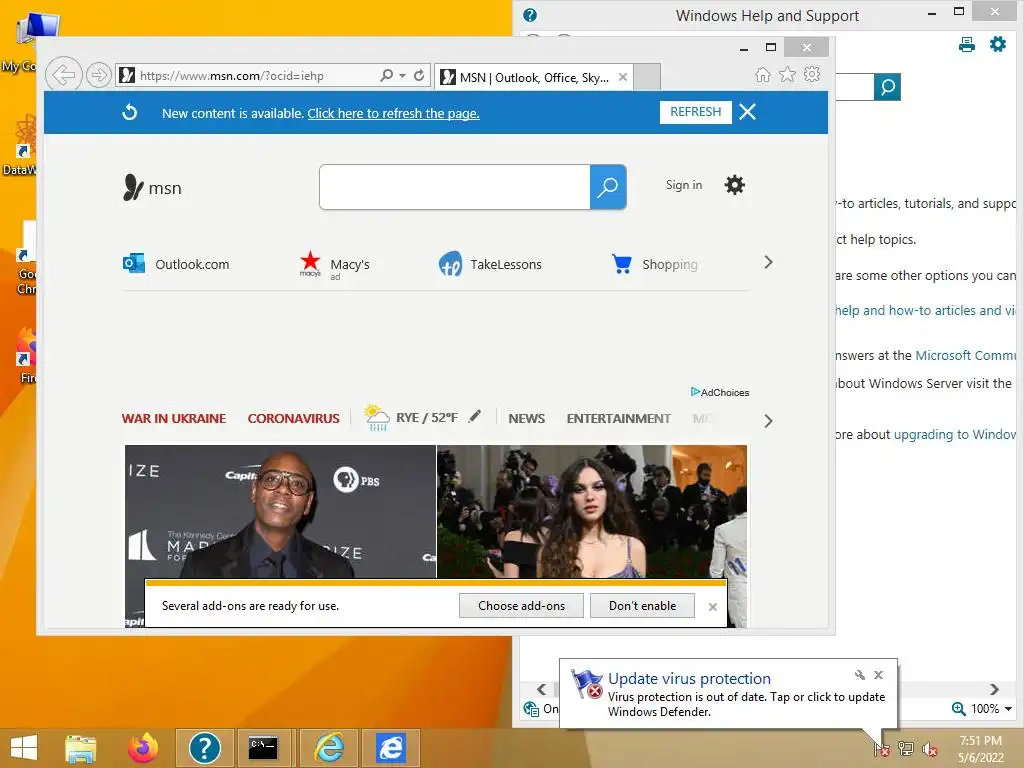Click the address bar search magnifier icon
The width and height of the screenshot is (1024, 768).
[x=387, y=75]
